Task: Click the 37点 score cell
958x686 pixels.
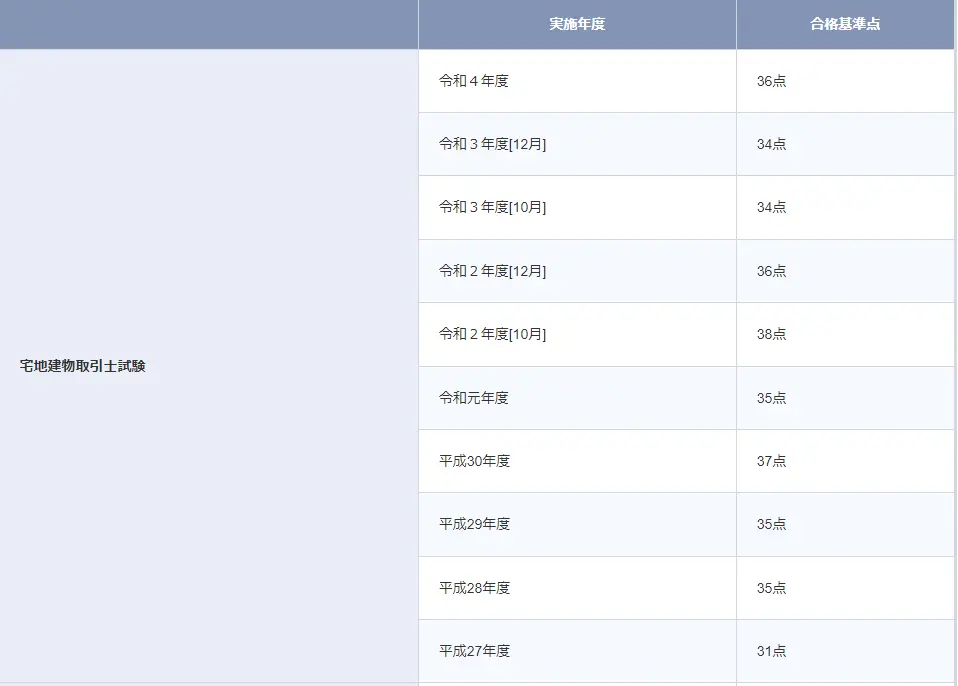Action: 846,461
